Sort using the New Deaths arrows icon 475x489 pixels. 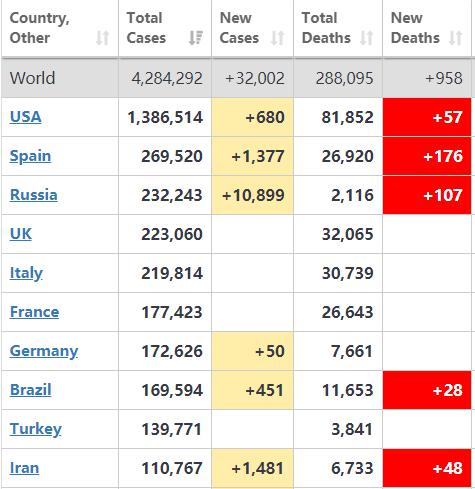click(455, 38)
